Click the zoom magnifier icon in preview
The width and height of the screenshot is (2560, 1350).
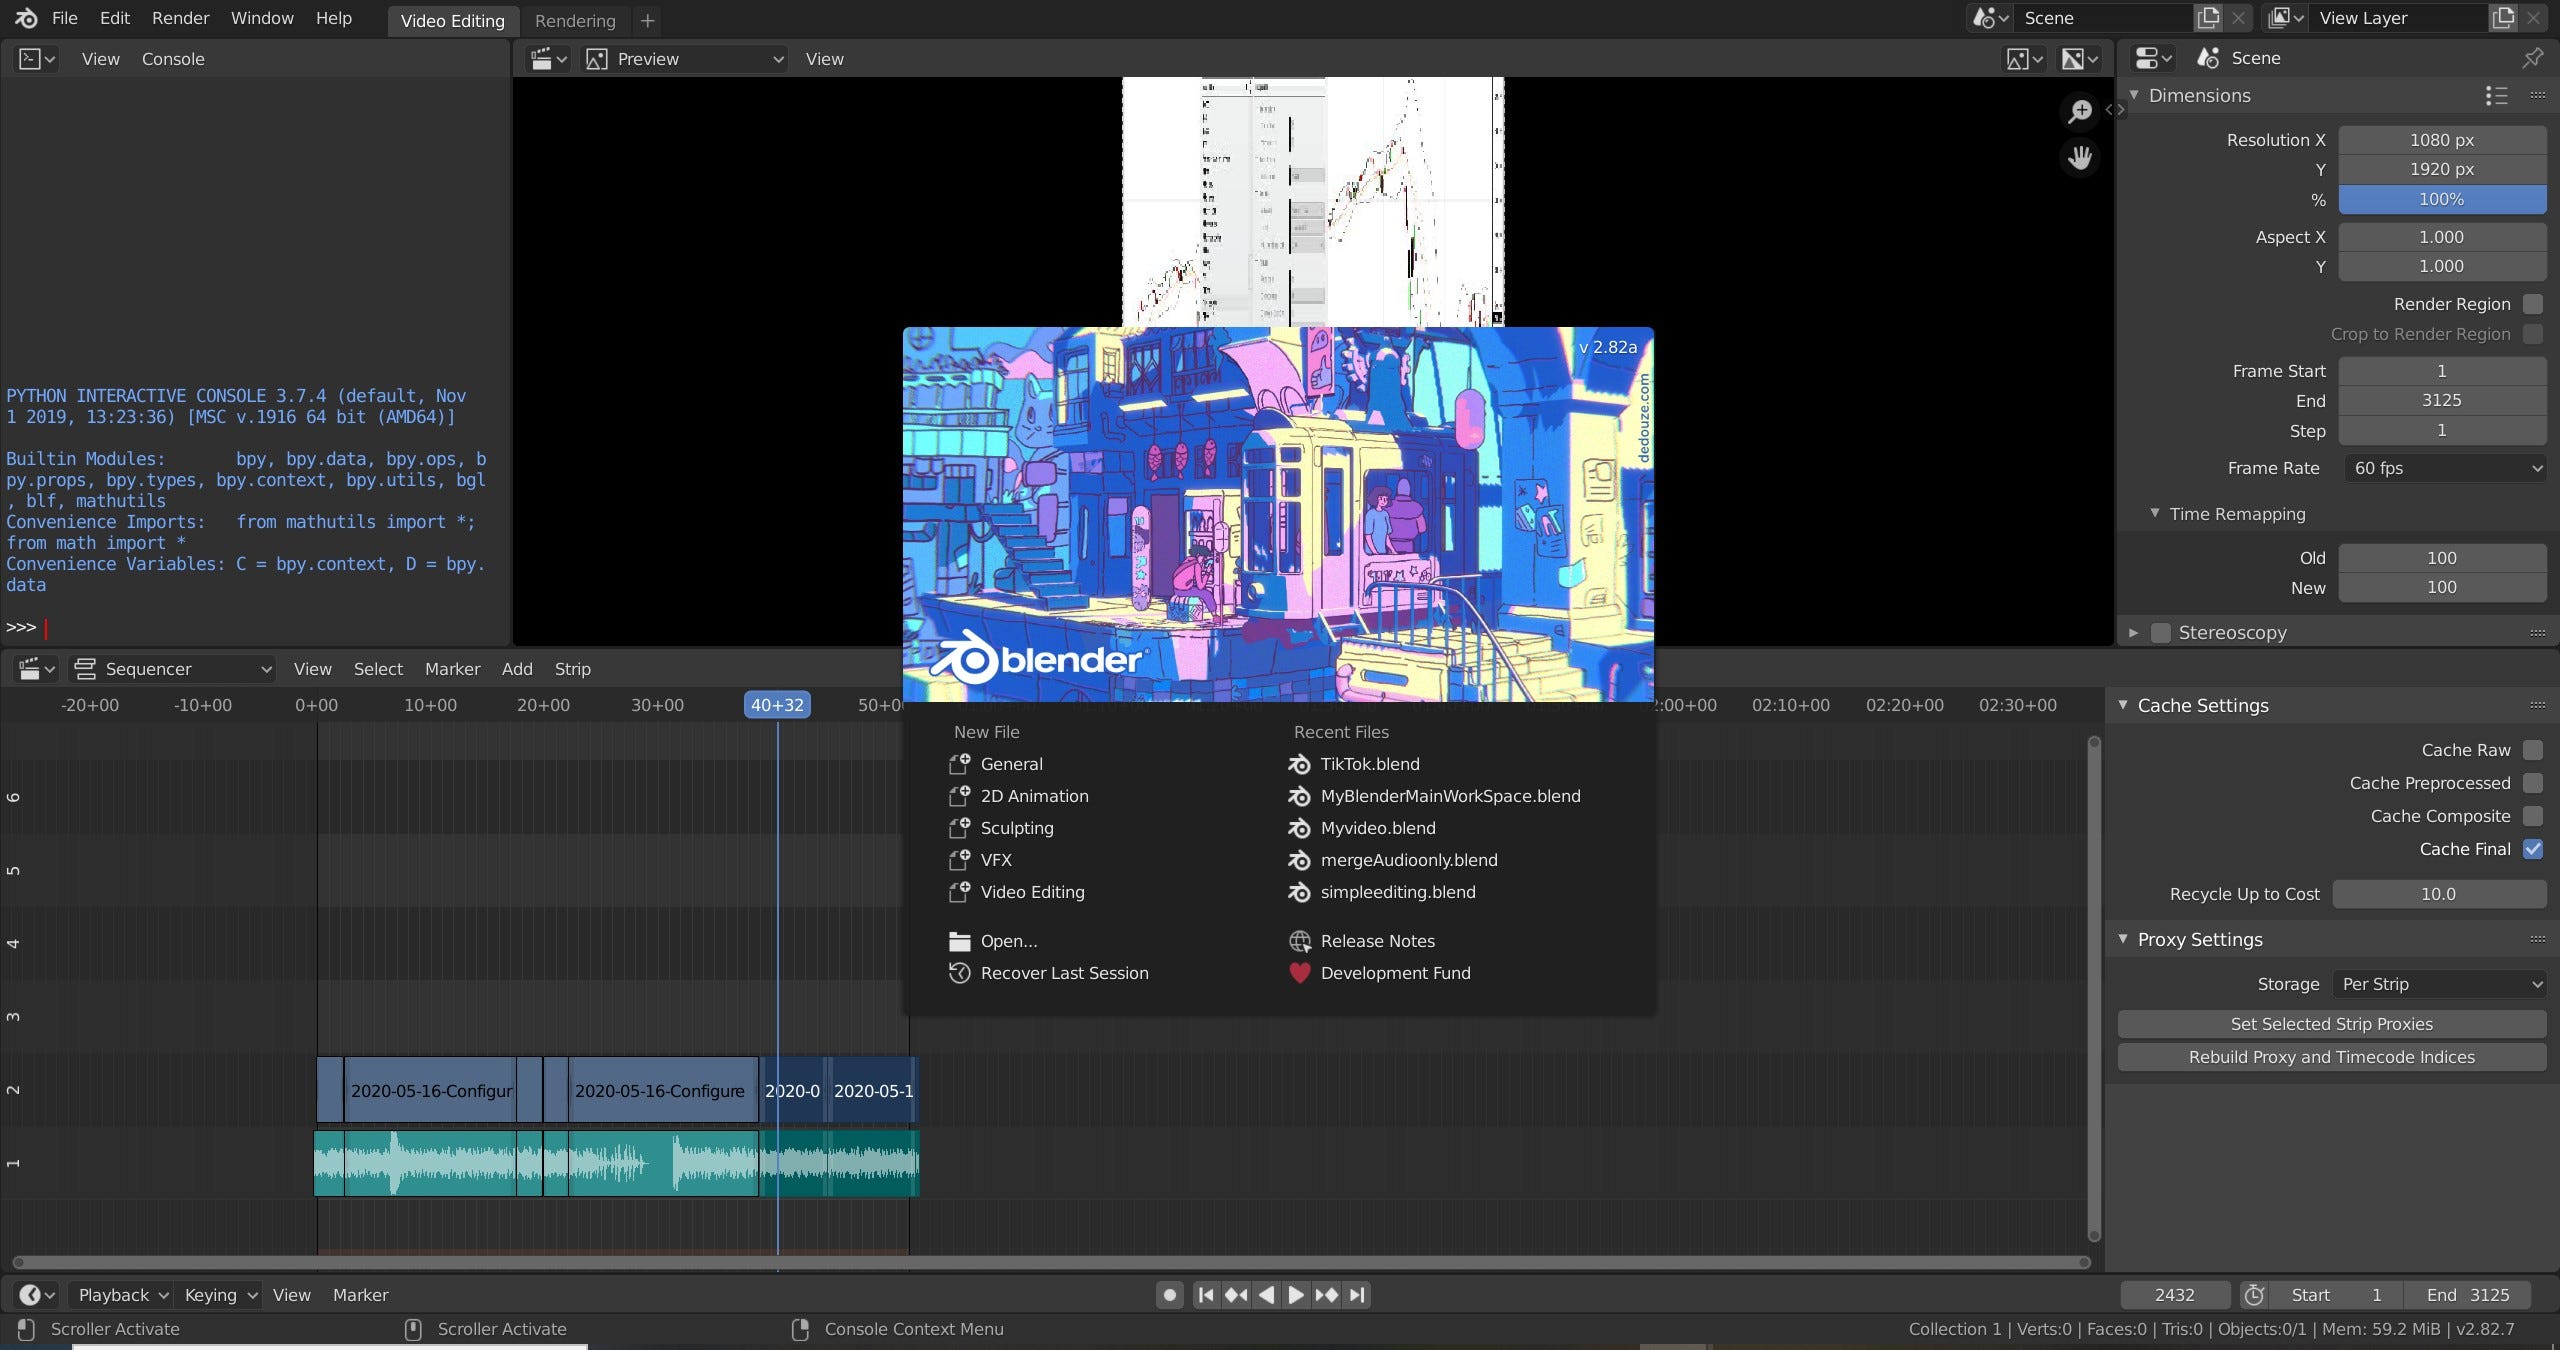coord(2080,111)
